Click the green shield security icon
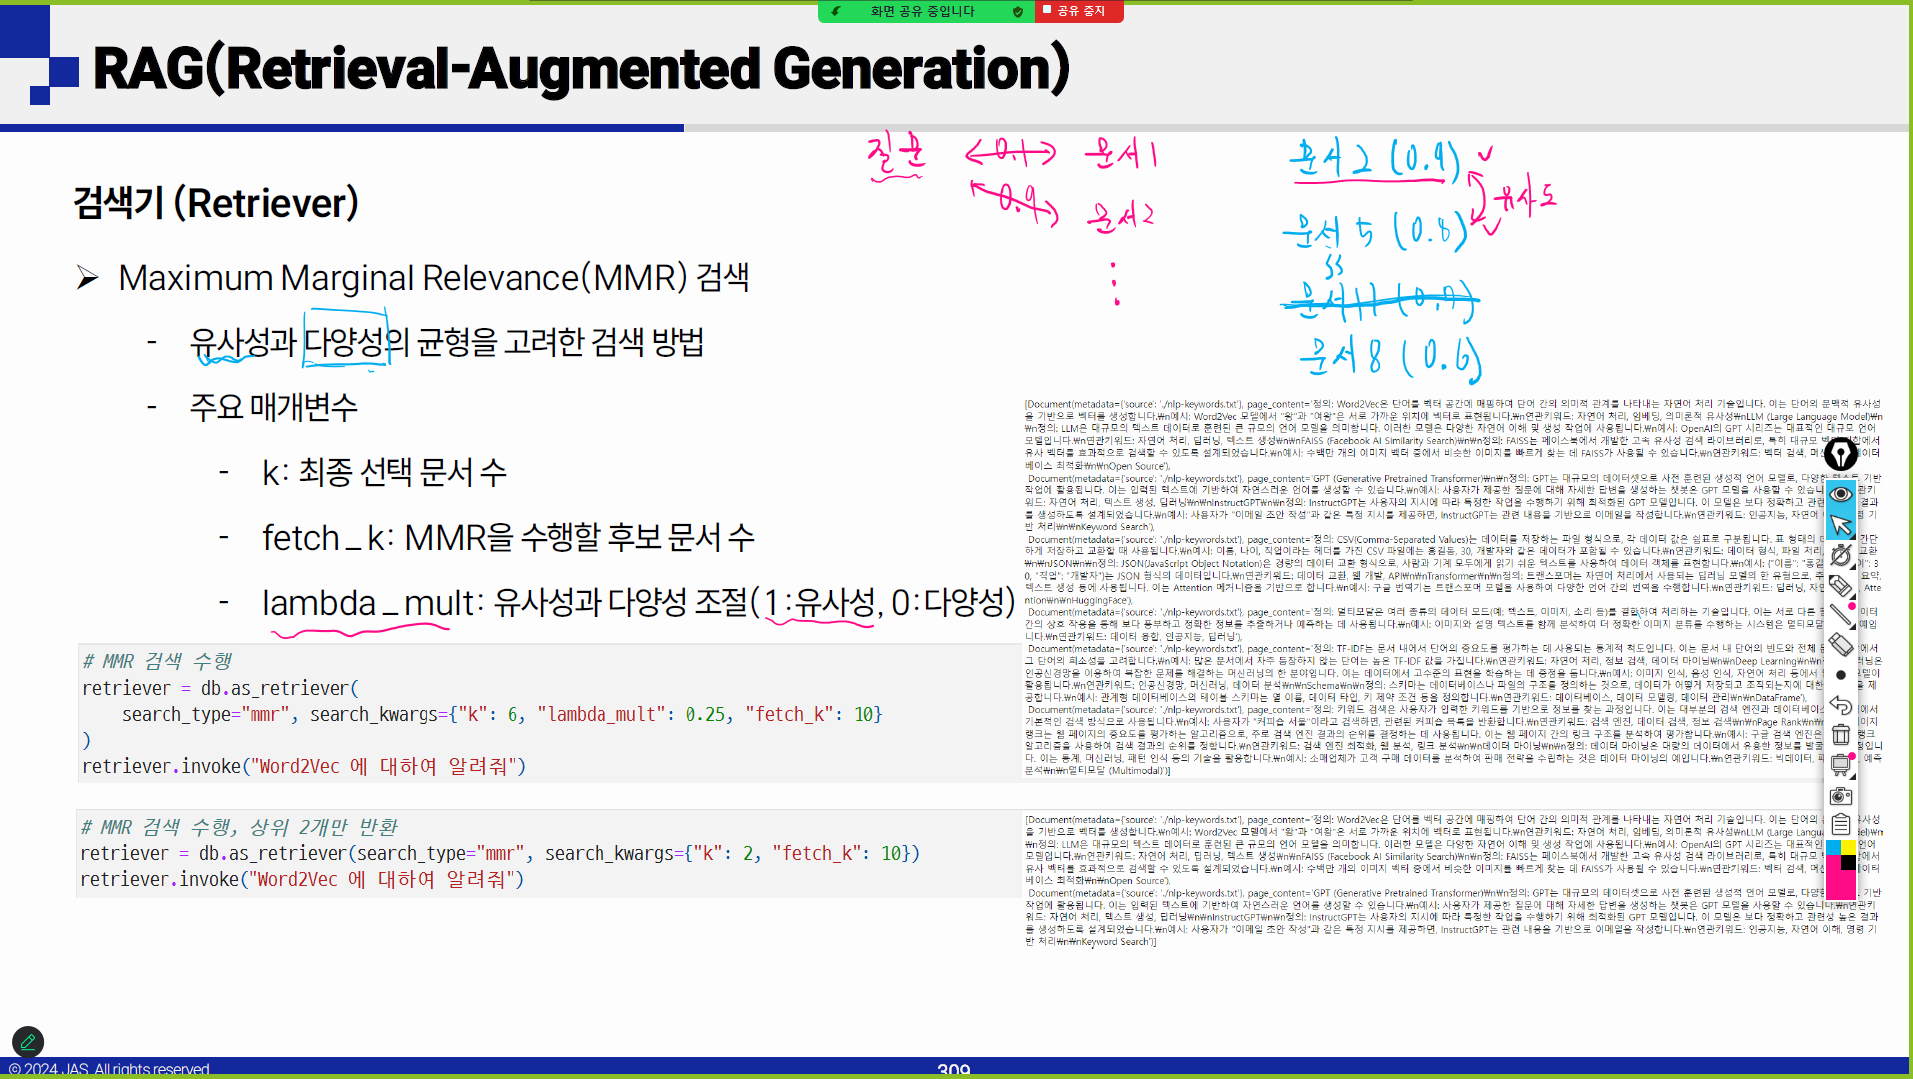Viewport: 1913px width, 1079px height. click(1018, 11)
